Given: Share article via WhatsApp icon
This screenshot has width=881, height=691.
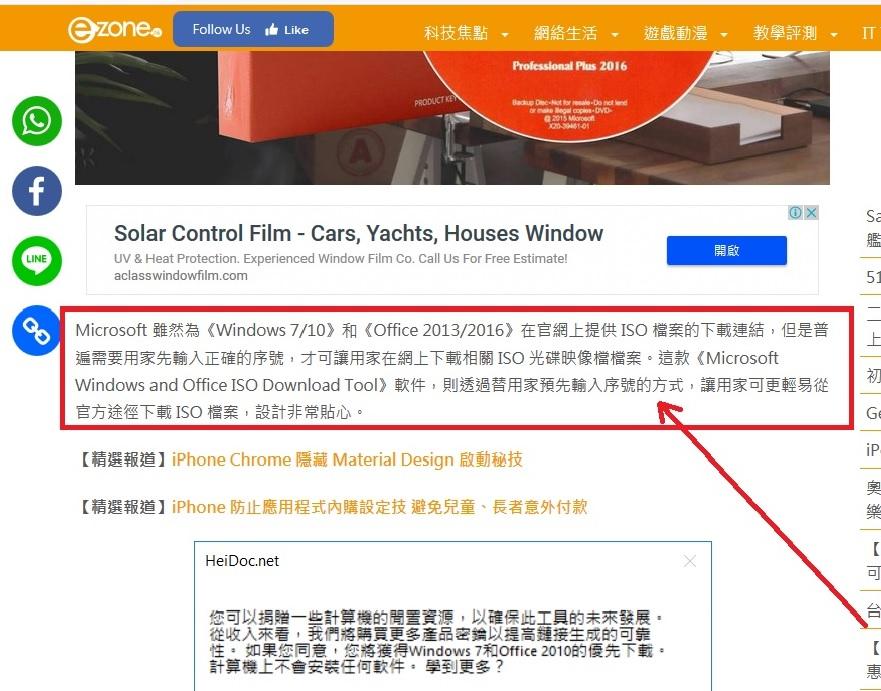Looking at the screenshot, I should pos(37,121).
